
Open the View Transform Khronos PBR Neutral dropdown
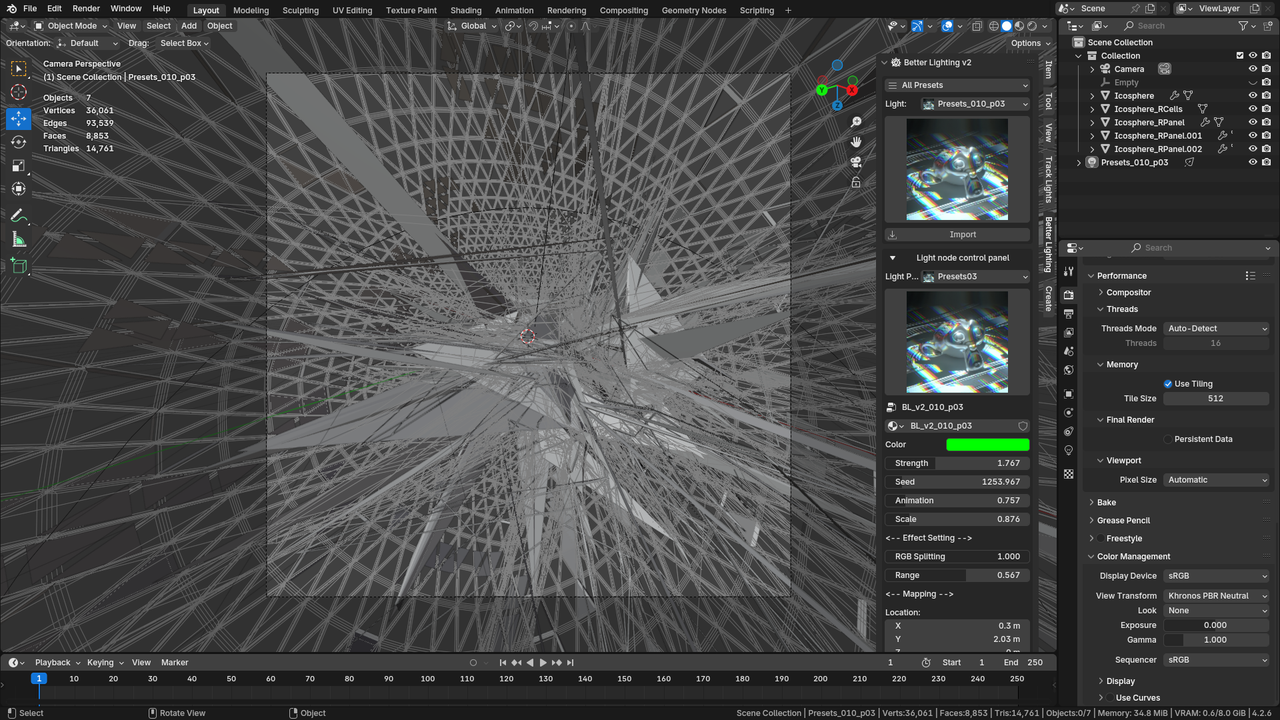coord(1217,596)
